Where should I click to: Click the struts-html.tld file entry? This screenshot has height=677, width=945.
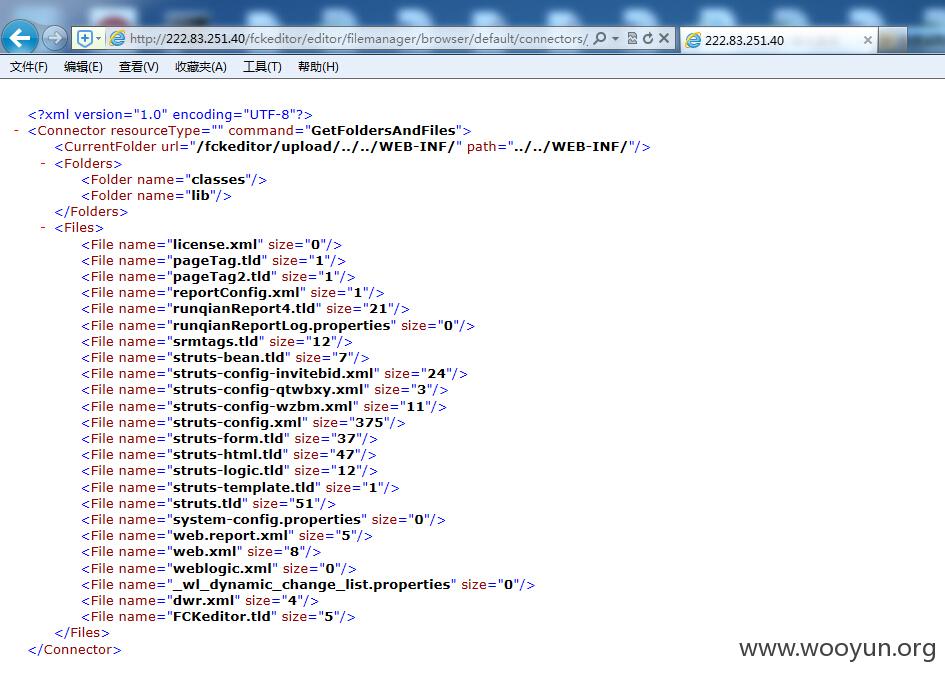pyautogui.click(x=229, y=455)
